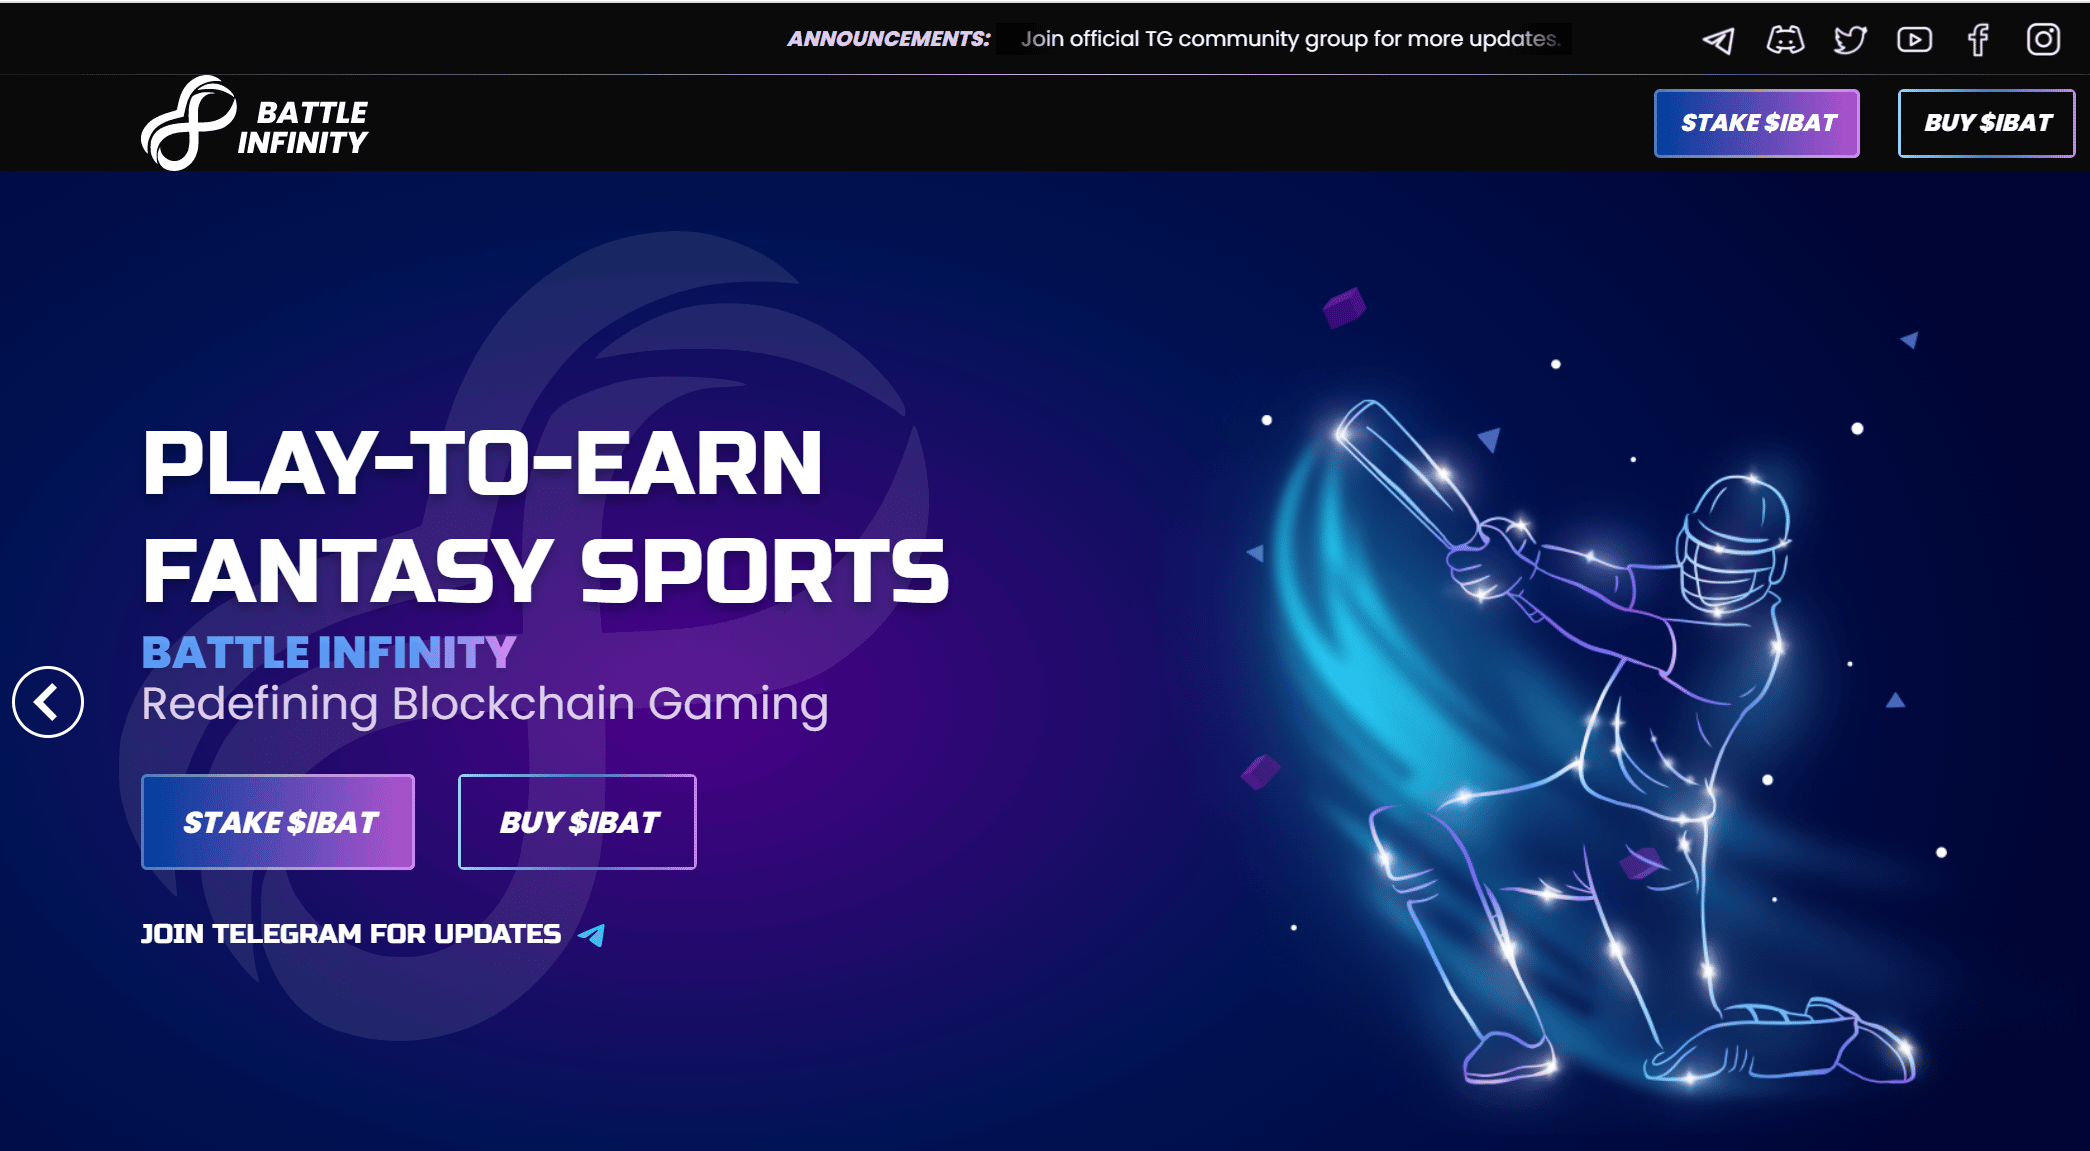
Task: Click header BUY $IBAT button
Action: pos(1986,123)
